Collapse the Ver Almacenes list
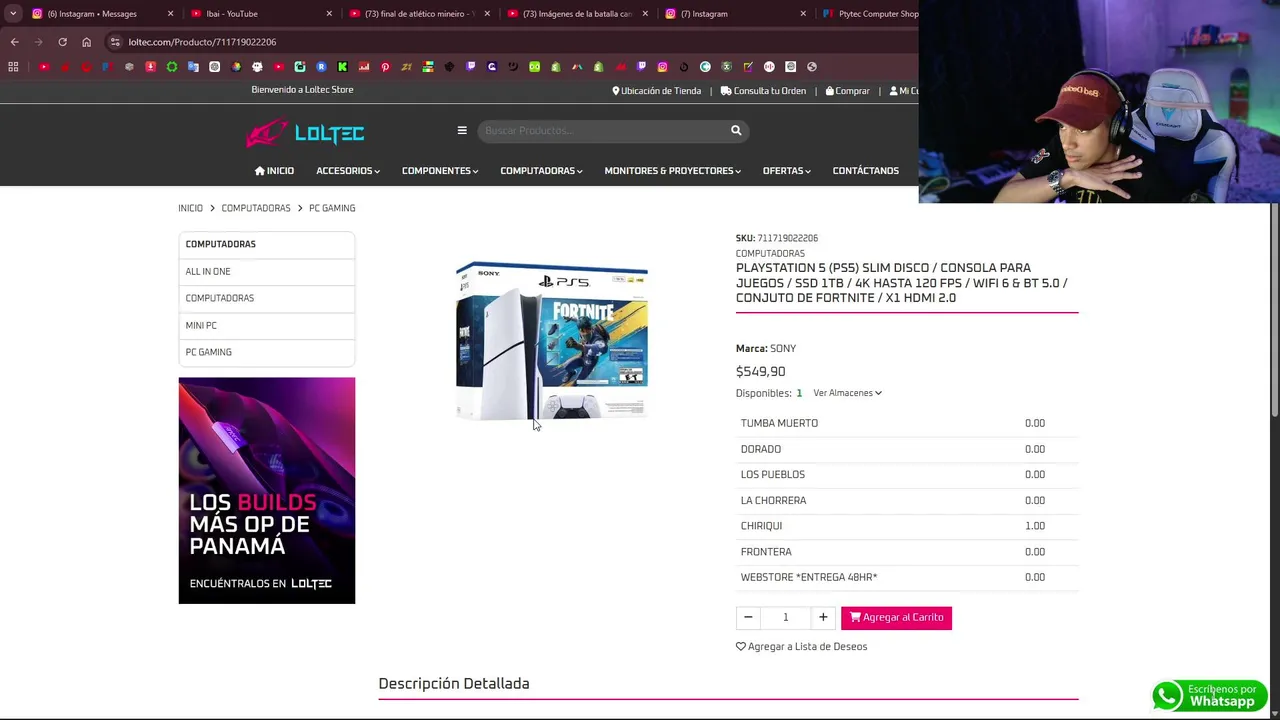 tap(847, 393)
